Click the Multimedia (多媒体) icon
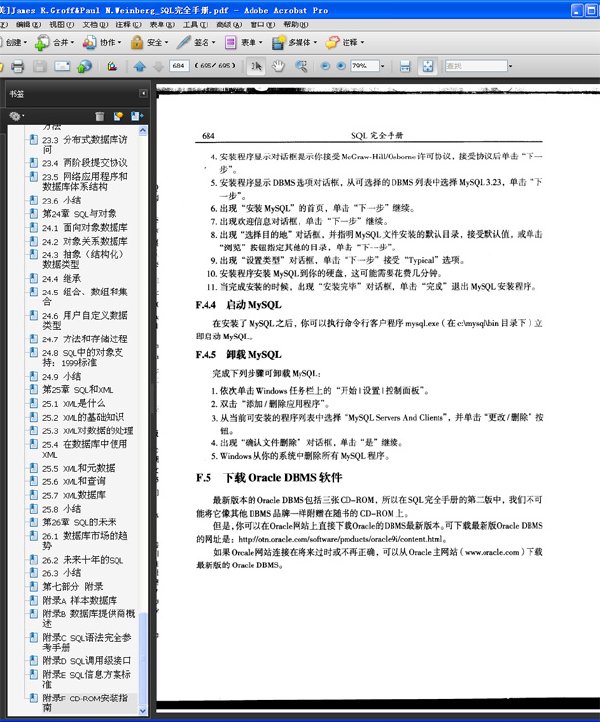 278,42
